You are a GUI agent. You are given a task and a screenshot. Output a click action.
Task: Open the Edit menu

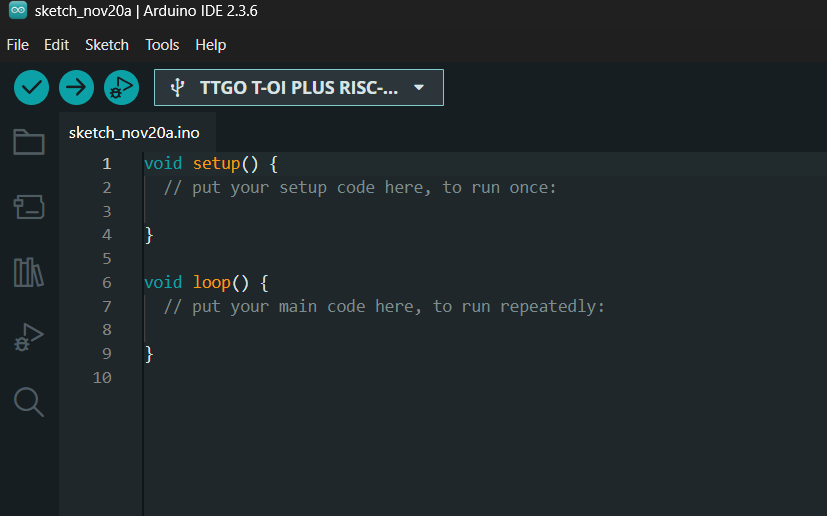pos(57,45)
